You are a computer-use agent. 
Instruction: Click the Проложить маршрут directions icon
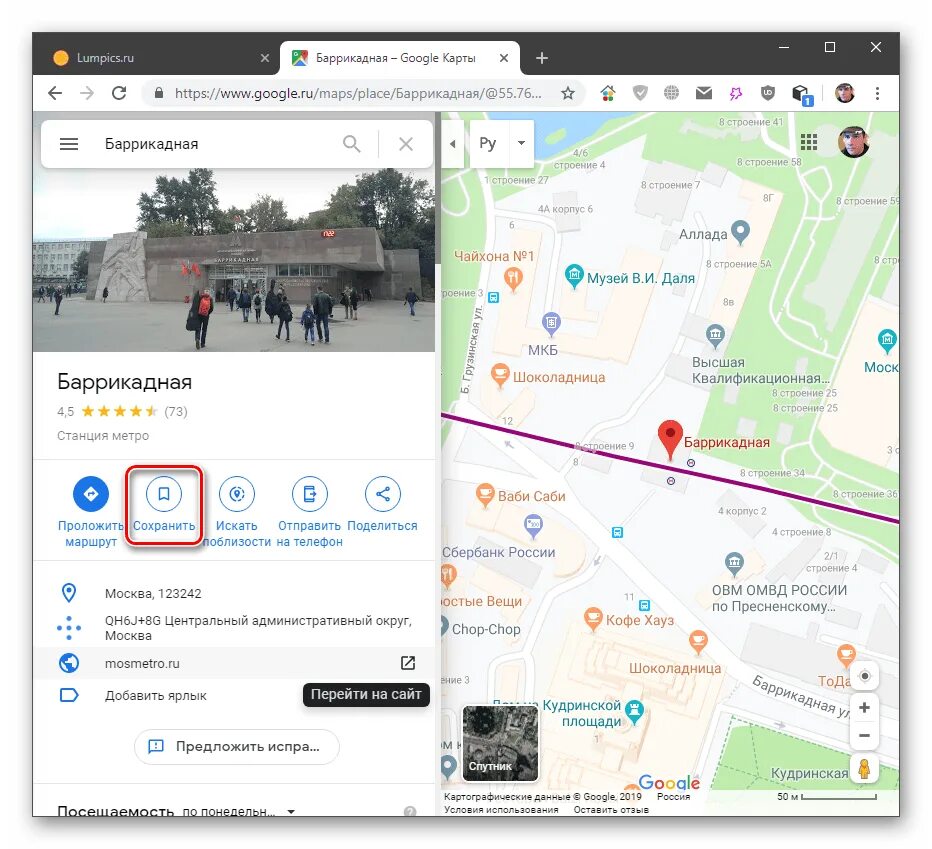pyautogui.click(x=91, y=494)
